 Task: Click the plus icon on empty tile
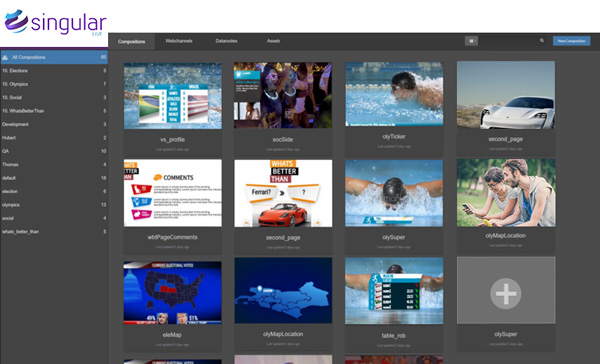click(506, 294)
